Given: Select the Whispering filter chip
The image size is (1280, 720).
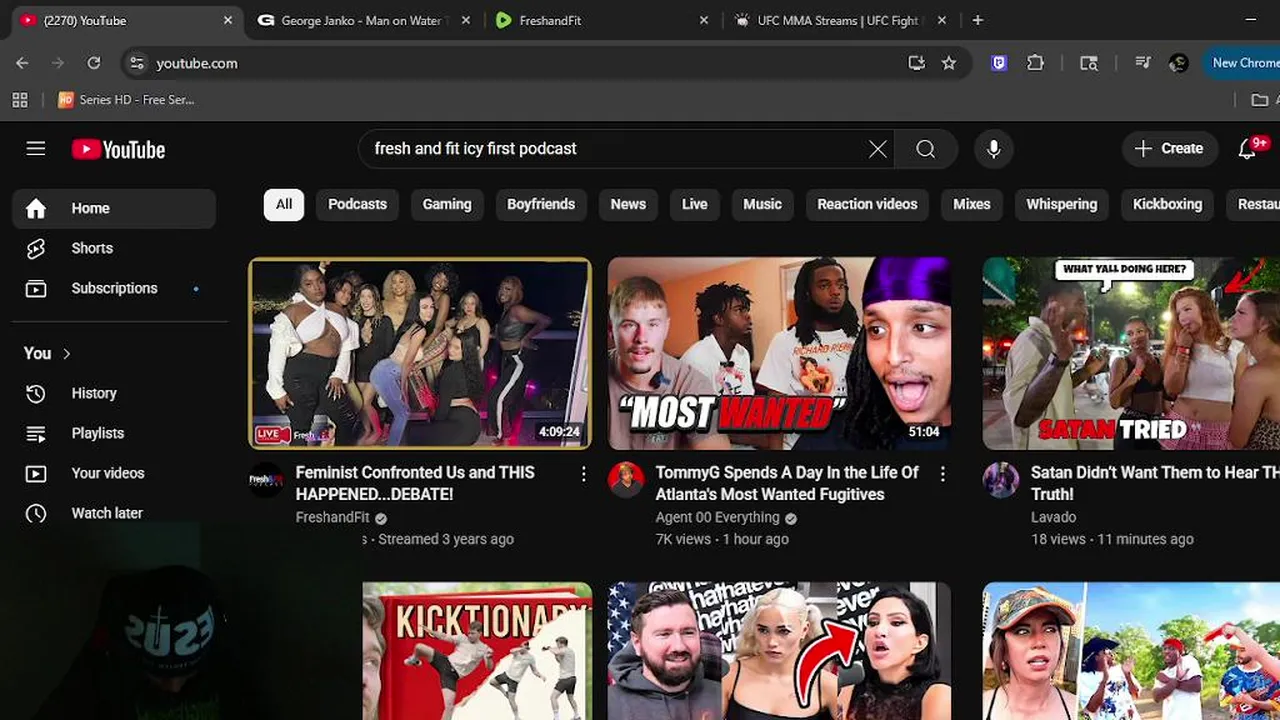Looking at the screenshot, I should pyautogui.click(x=1062, y=204).
